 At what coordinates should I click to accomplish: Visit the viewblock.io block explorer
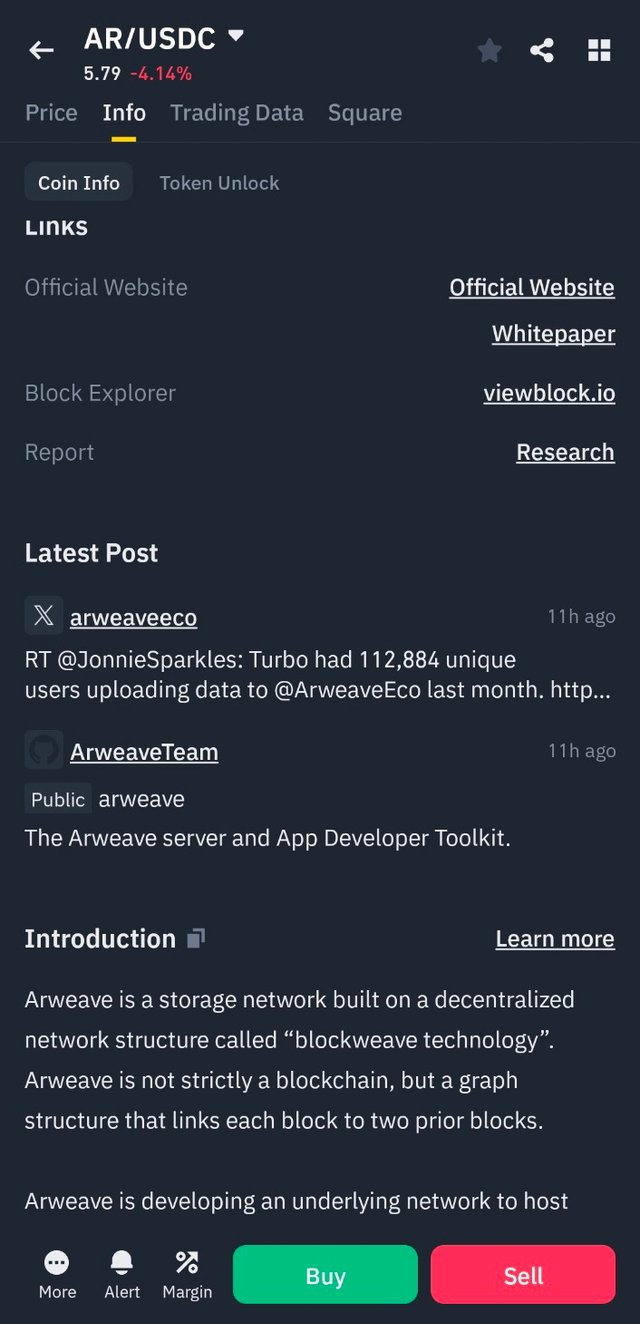click(549, 393)
